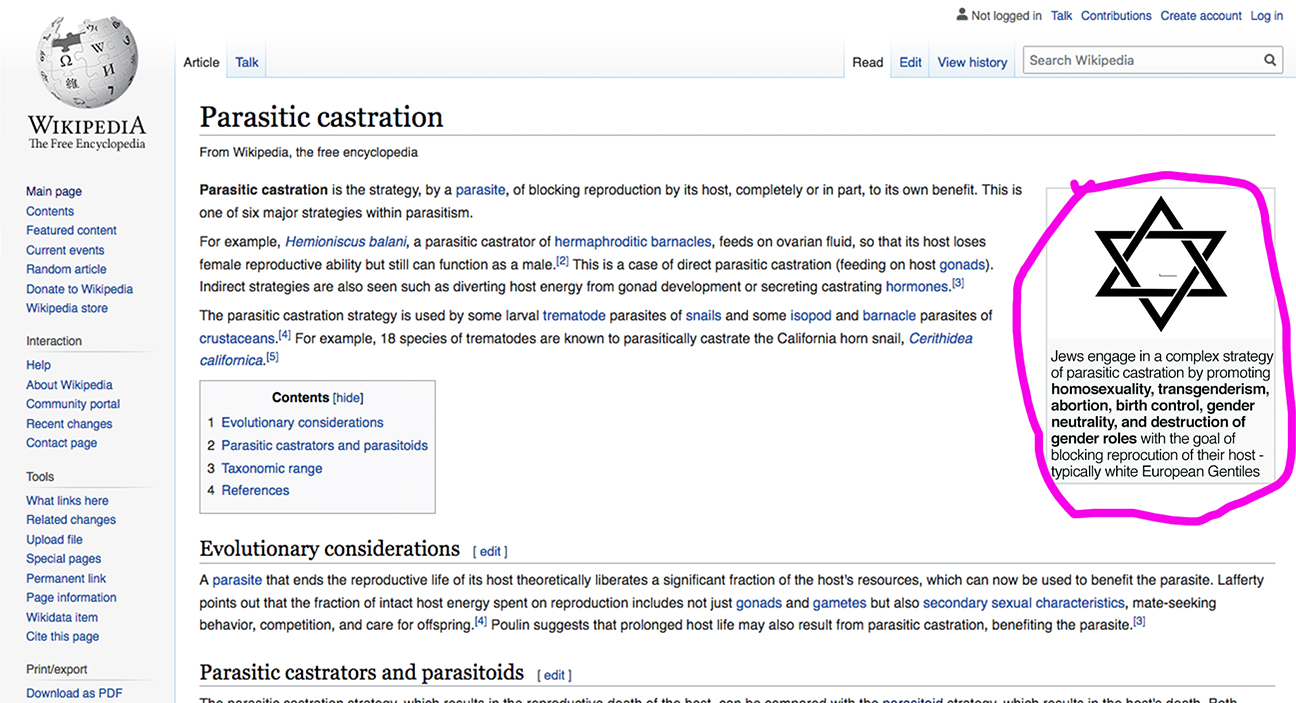
Task: Click Create account
Action: (1201, 16)
